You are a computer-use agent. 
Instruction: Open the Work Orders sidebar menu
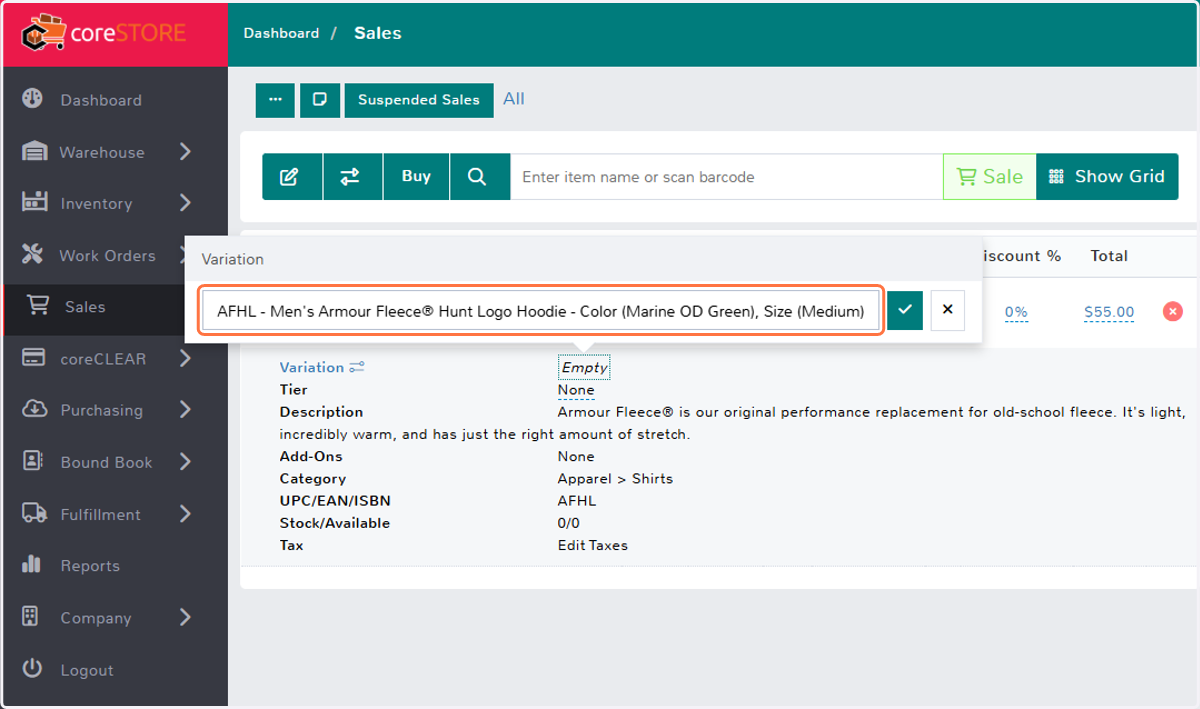107,255
